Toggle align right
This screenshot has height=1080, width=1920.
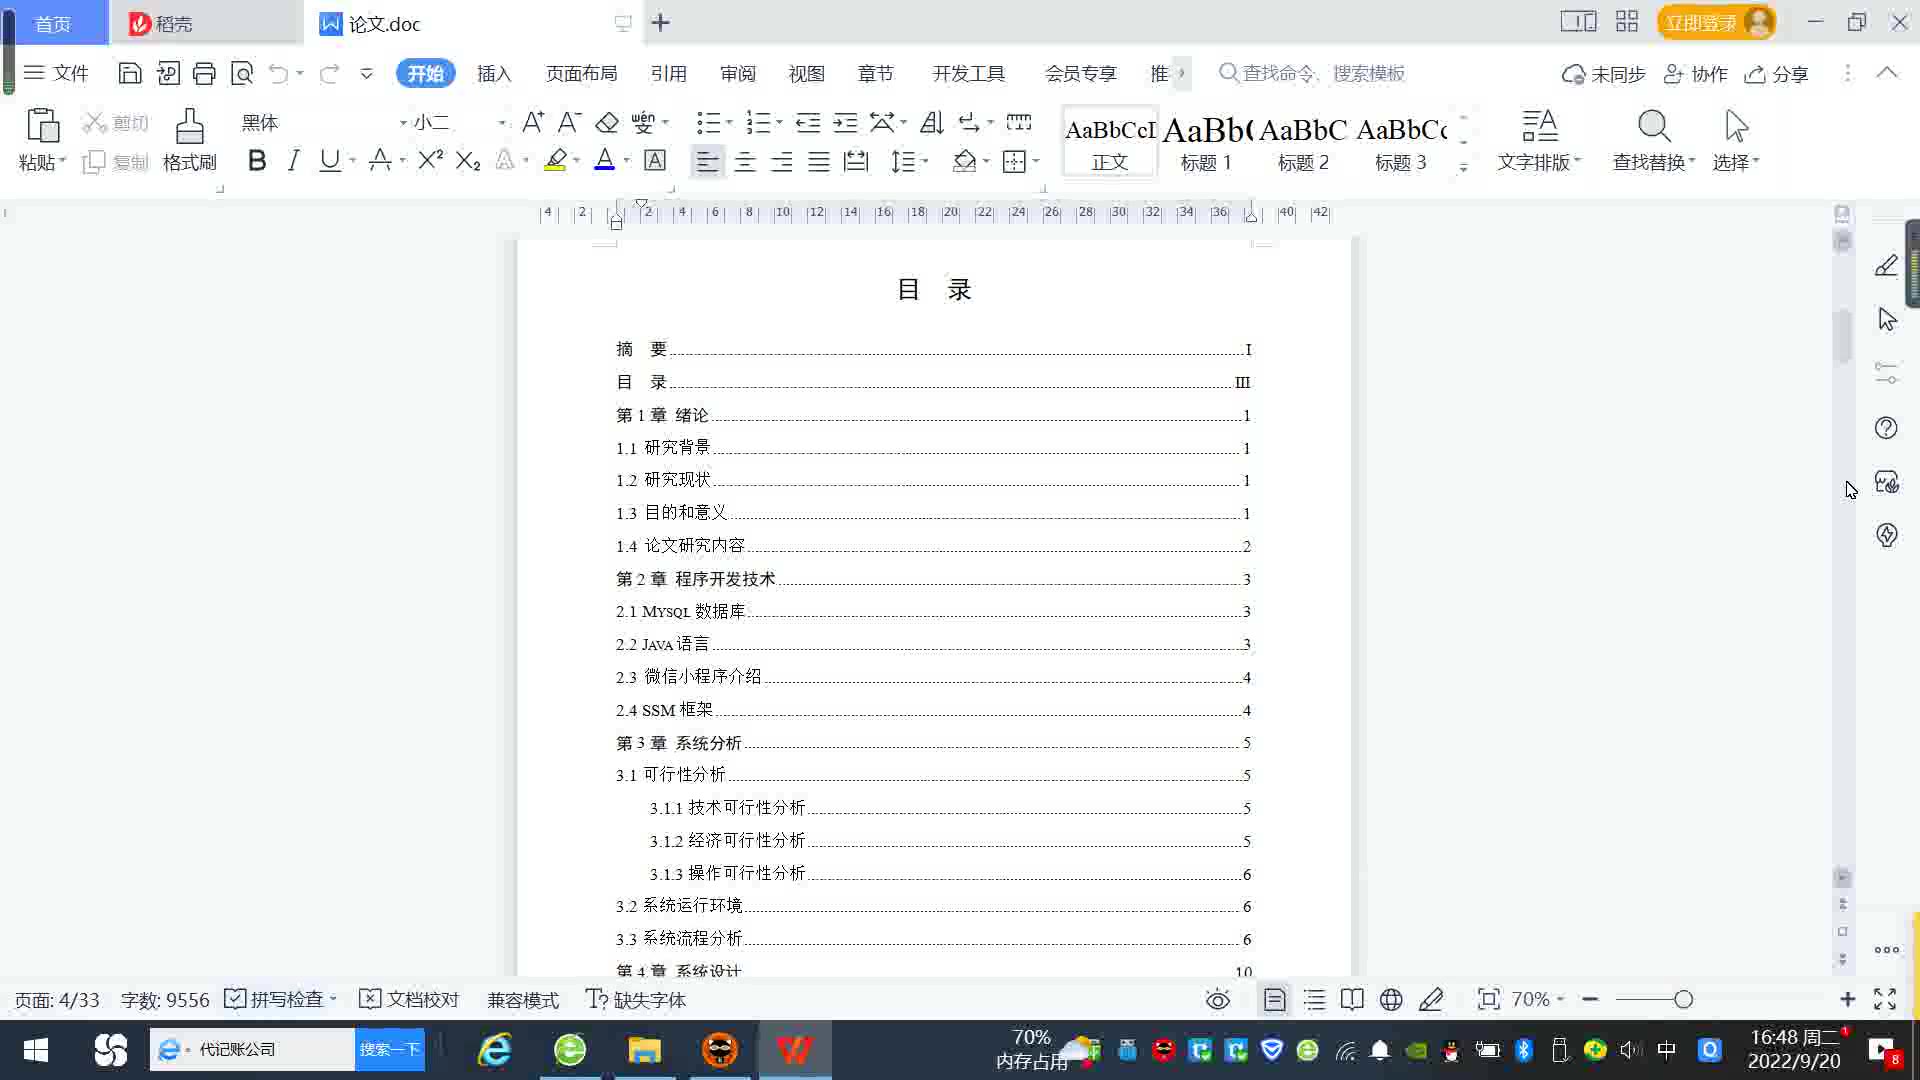(x=782, y=161)
